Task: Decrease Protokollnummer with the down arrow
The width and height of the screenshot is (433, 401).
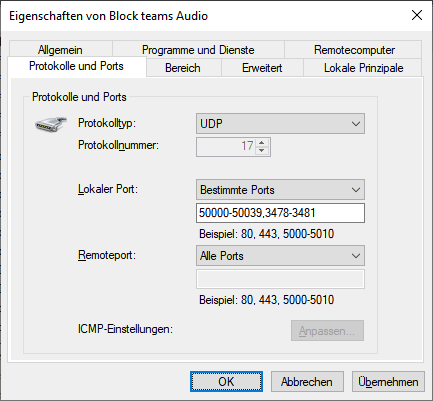Action: 262,151
